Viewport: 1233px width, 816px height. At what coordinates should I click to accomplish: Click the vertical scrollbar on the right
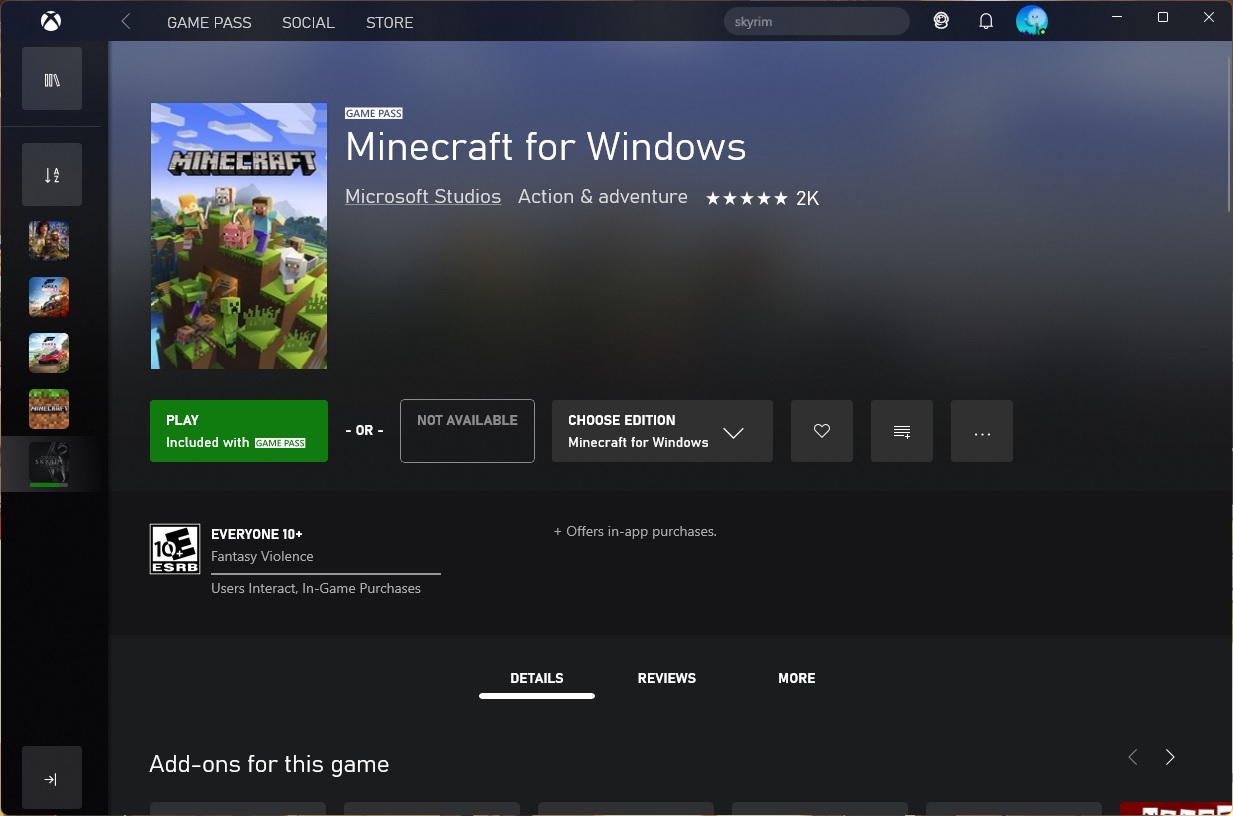tap(1229, 134)
